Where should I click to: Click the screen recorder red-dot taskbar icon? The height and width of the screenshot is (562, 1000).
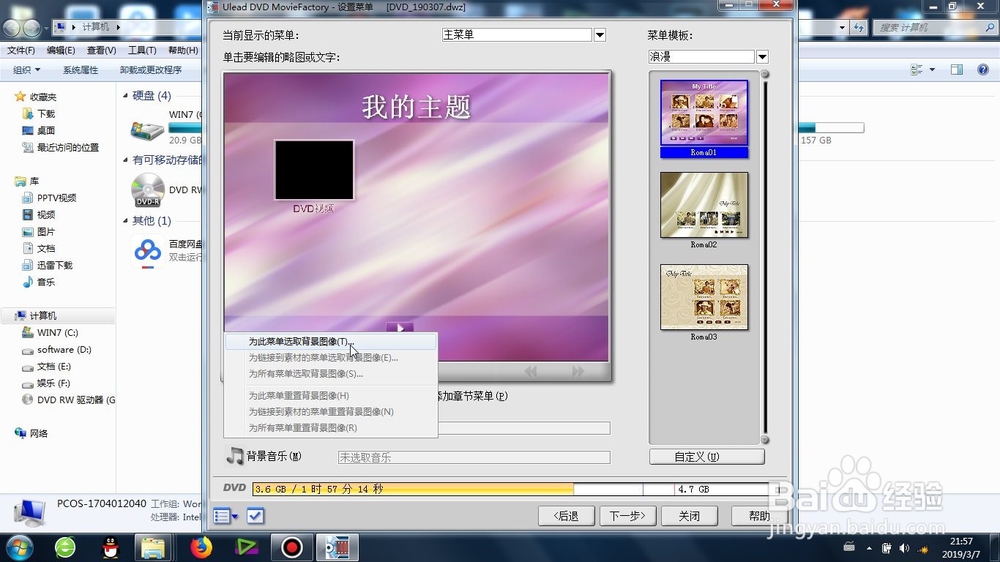click(x=291, y=547)
